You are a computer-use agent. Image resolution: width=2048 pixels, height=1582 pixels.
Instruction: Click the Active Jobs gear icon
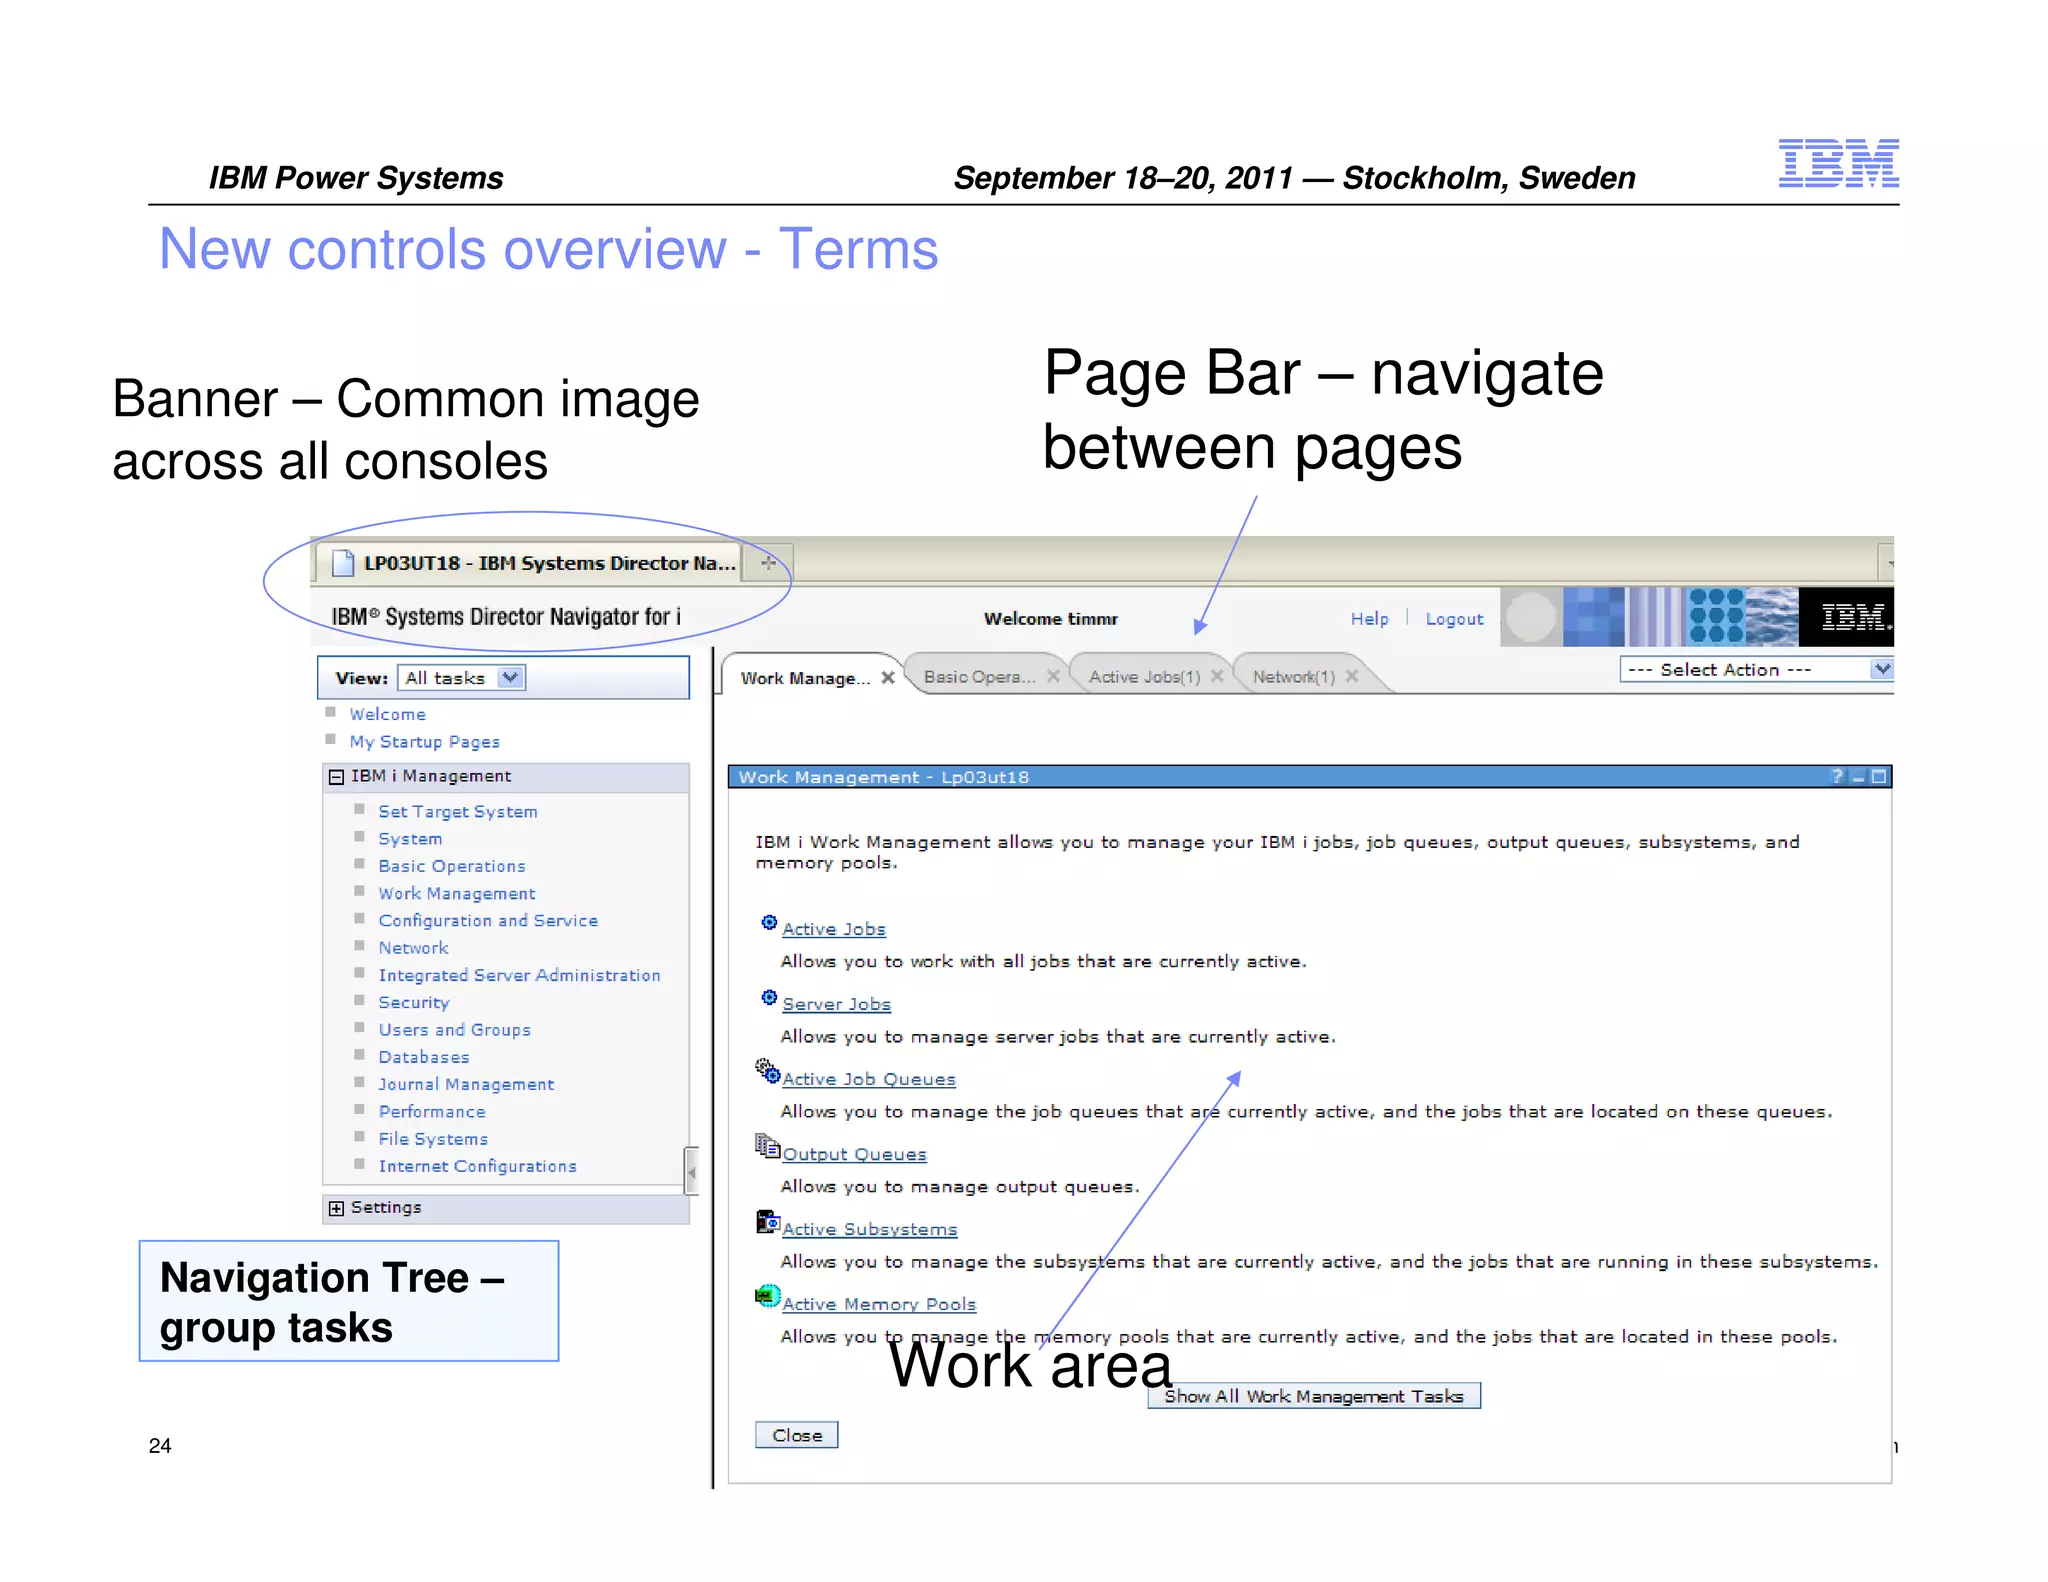[769, 923]
